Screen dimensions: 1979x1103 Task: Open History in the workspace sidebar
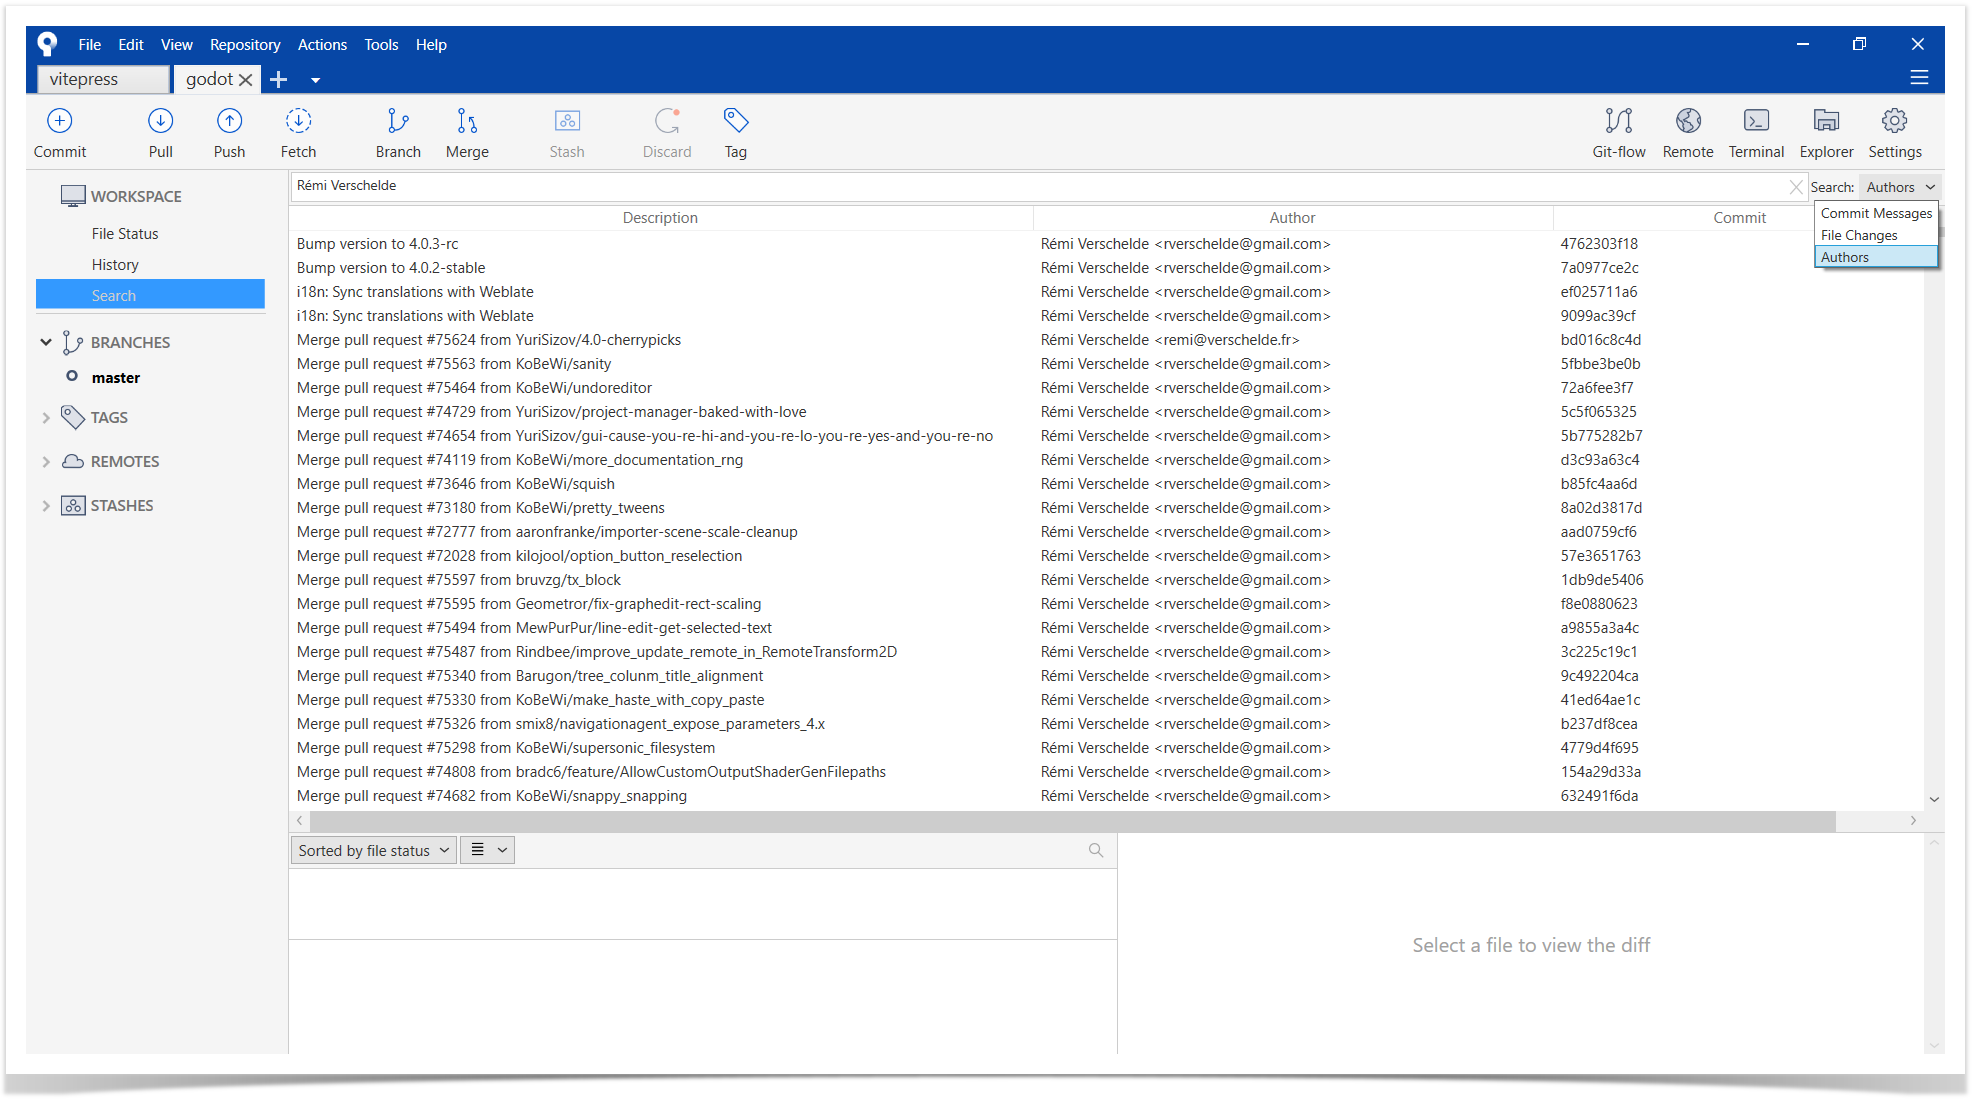115,265
